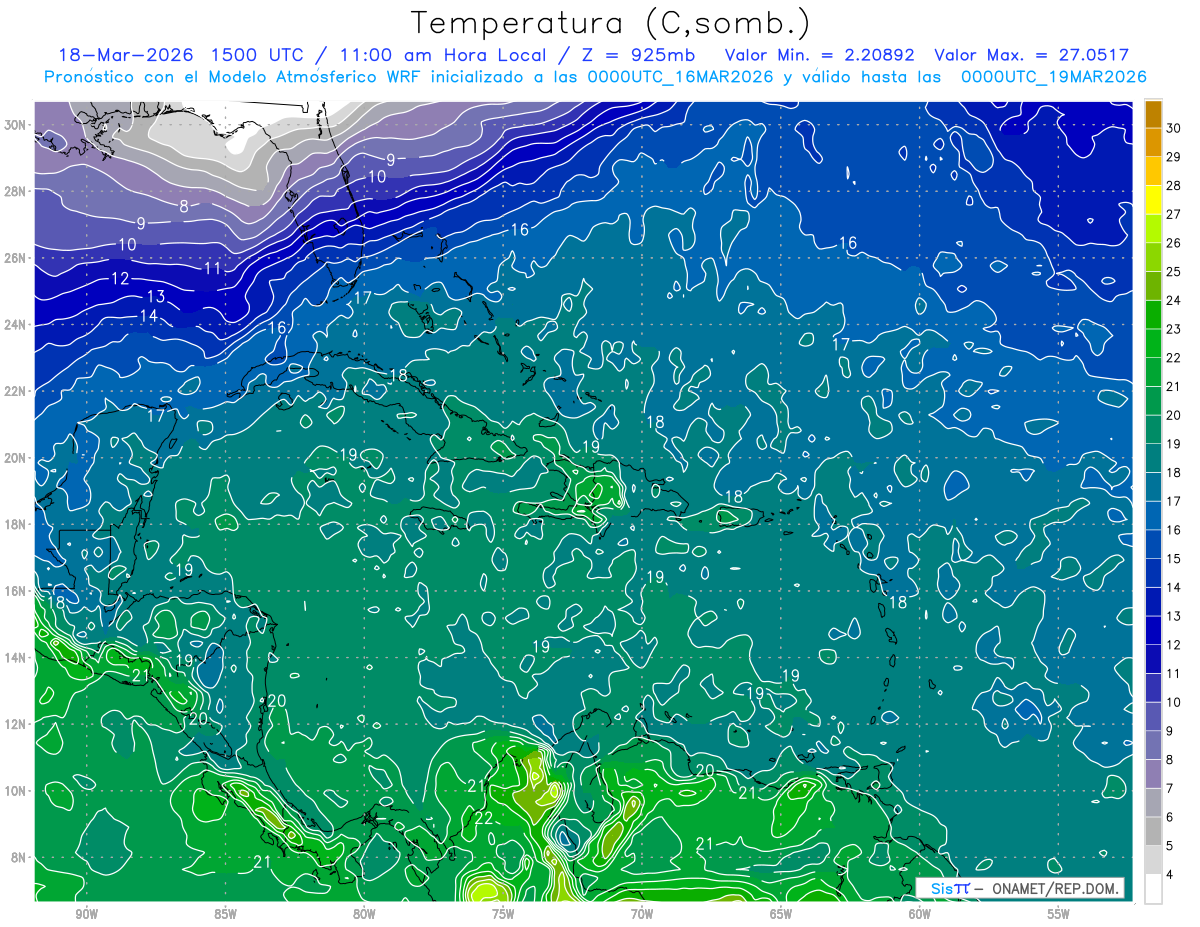The height and width of the screenshot is (927, 1200).
Task: Pick the blue swatch between legend values 14 and 15
Action: pyautogui.click(x=1153, y=573)
